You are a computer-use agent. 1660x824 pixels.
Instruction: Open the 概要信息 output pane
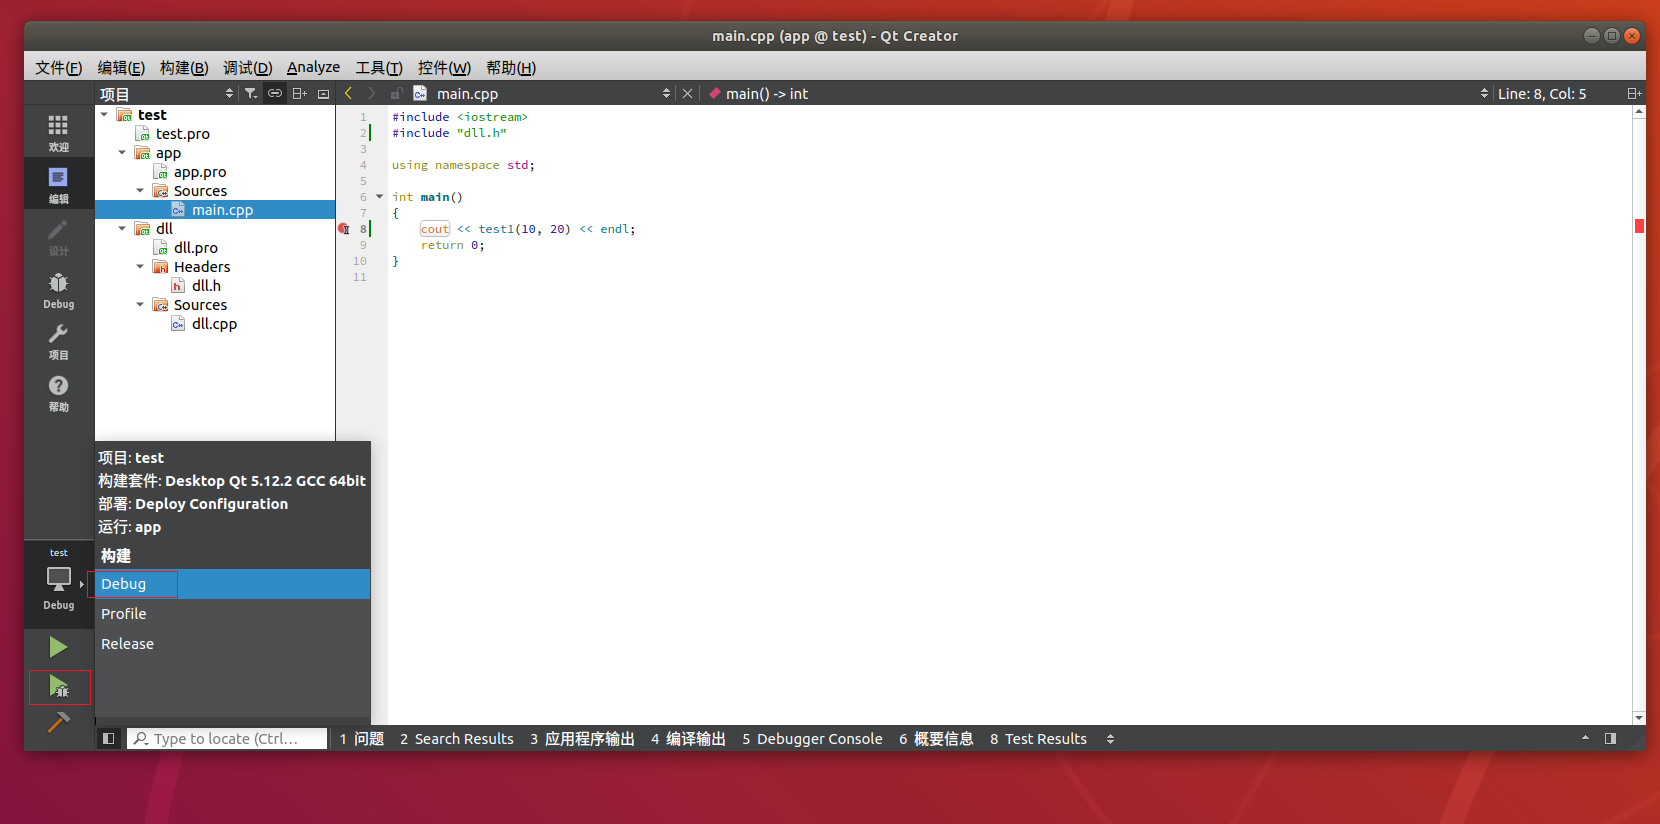pos(936,739)
